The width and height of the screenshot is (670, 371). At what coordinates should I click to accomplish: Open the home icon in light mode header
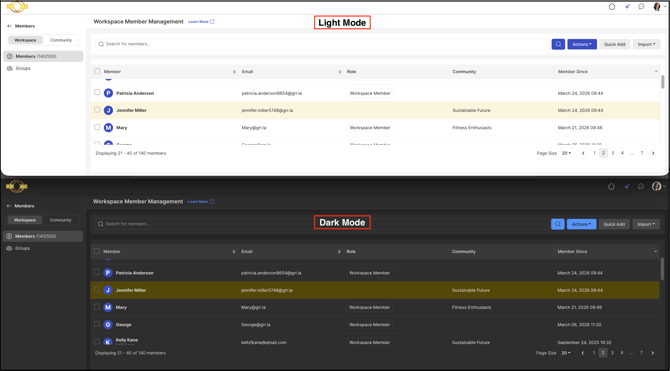(612, 7)
